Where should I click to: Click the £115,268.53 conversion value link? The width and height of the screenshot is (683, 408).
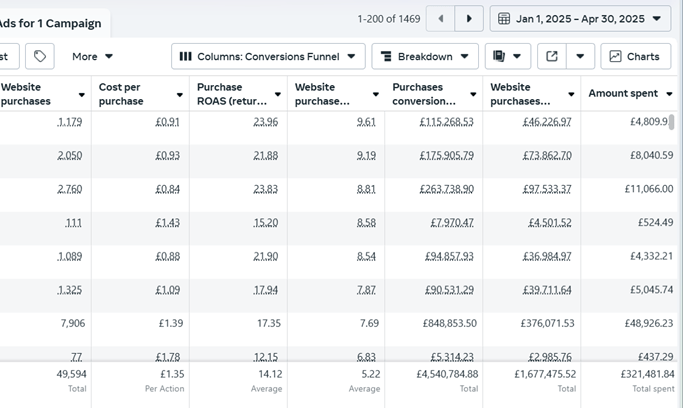pos(432,122)
